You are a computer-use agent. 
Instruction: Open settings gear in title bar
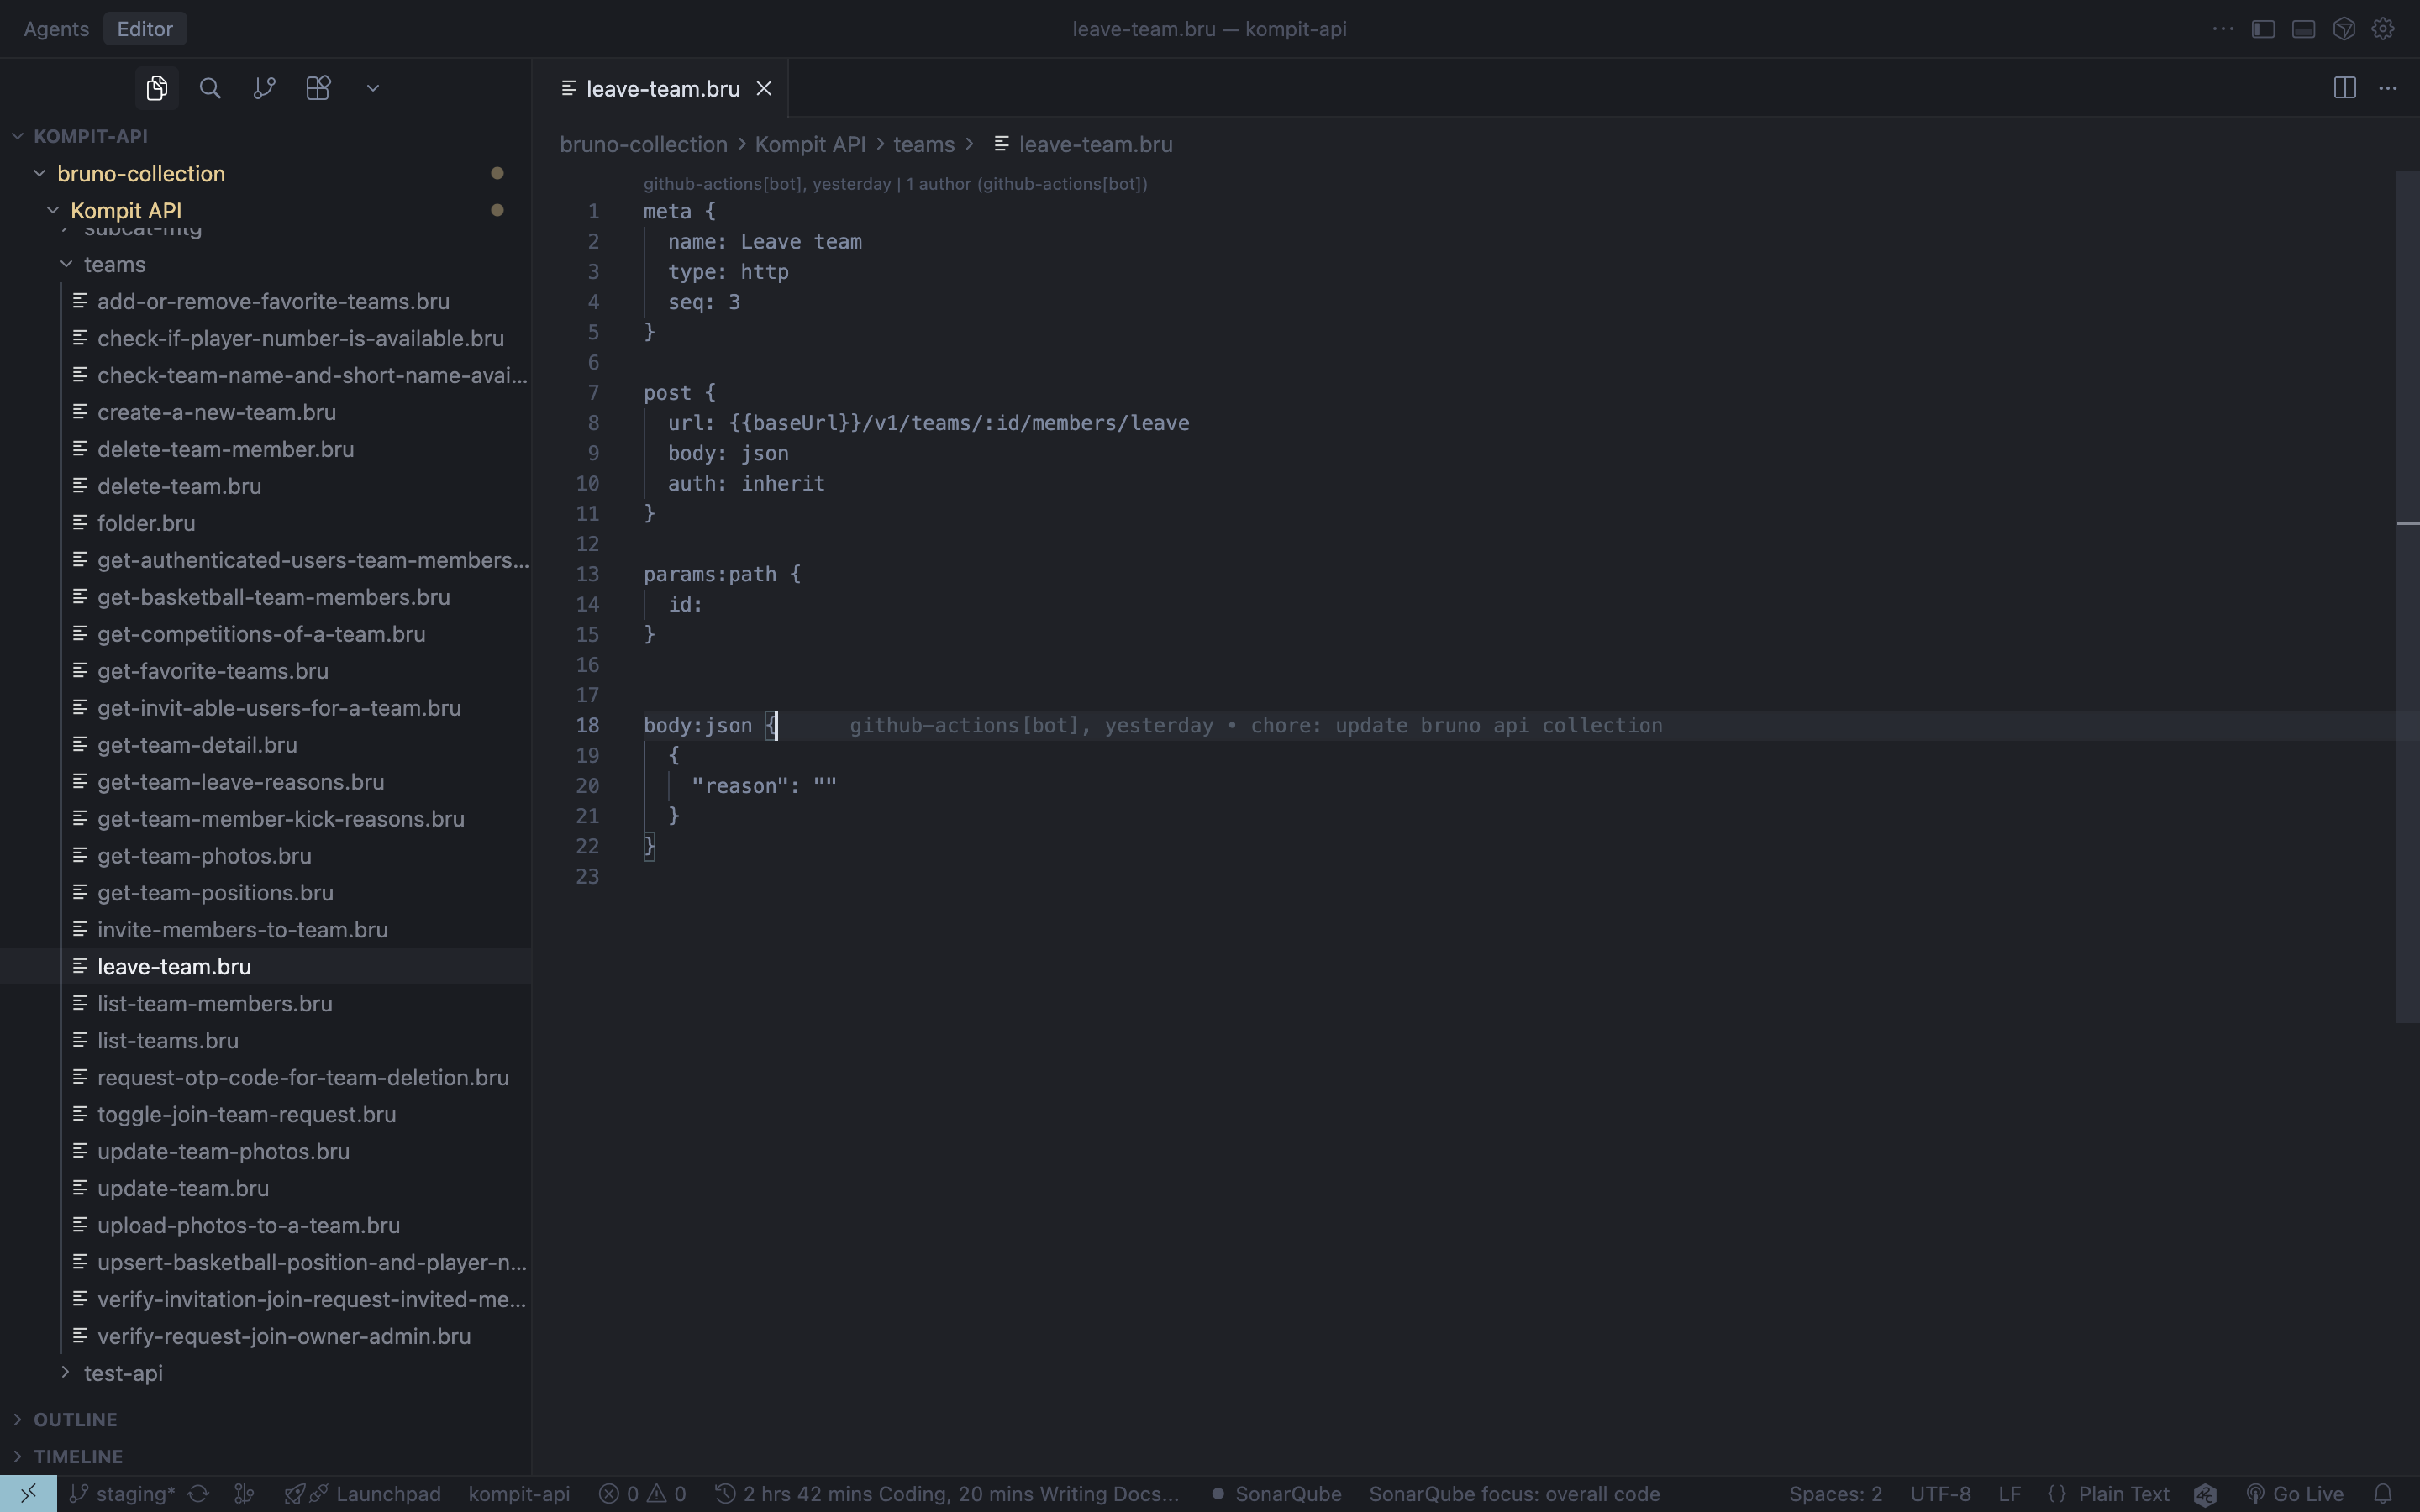pyautogui.click(x=2383, y=29)
